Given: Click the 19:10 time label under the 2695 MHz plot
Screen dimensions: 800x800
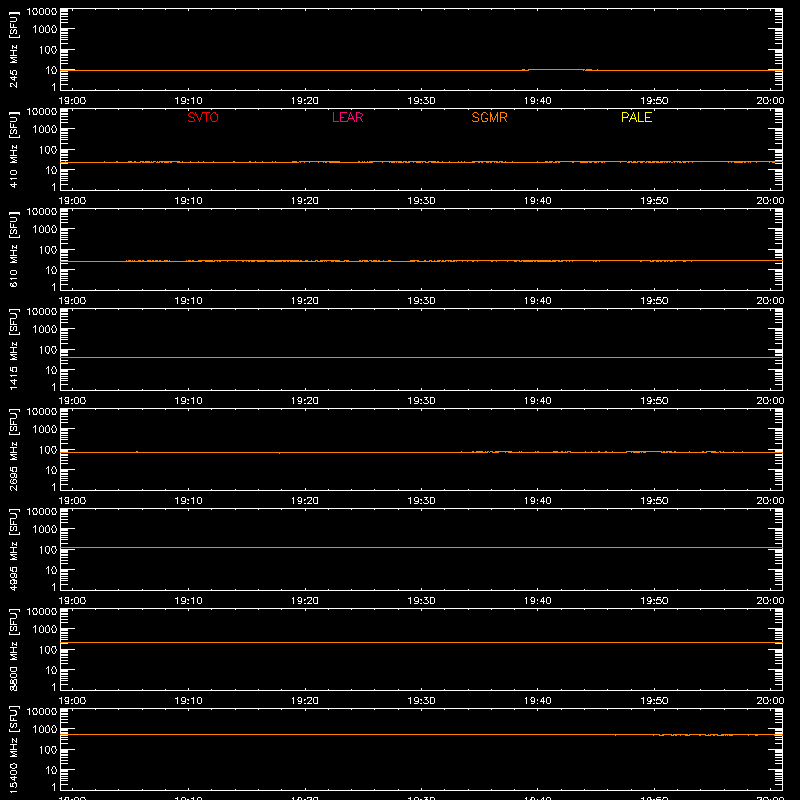Looking at the screenshot, I should coord(188,501).
